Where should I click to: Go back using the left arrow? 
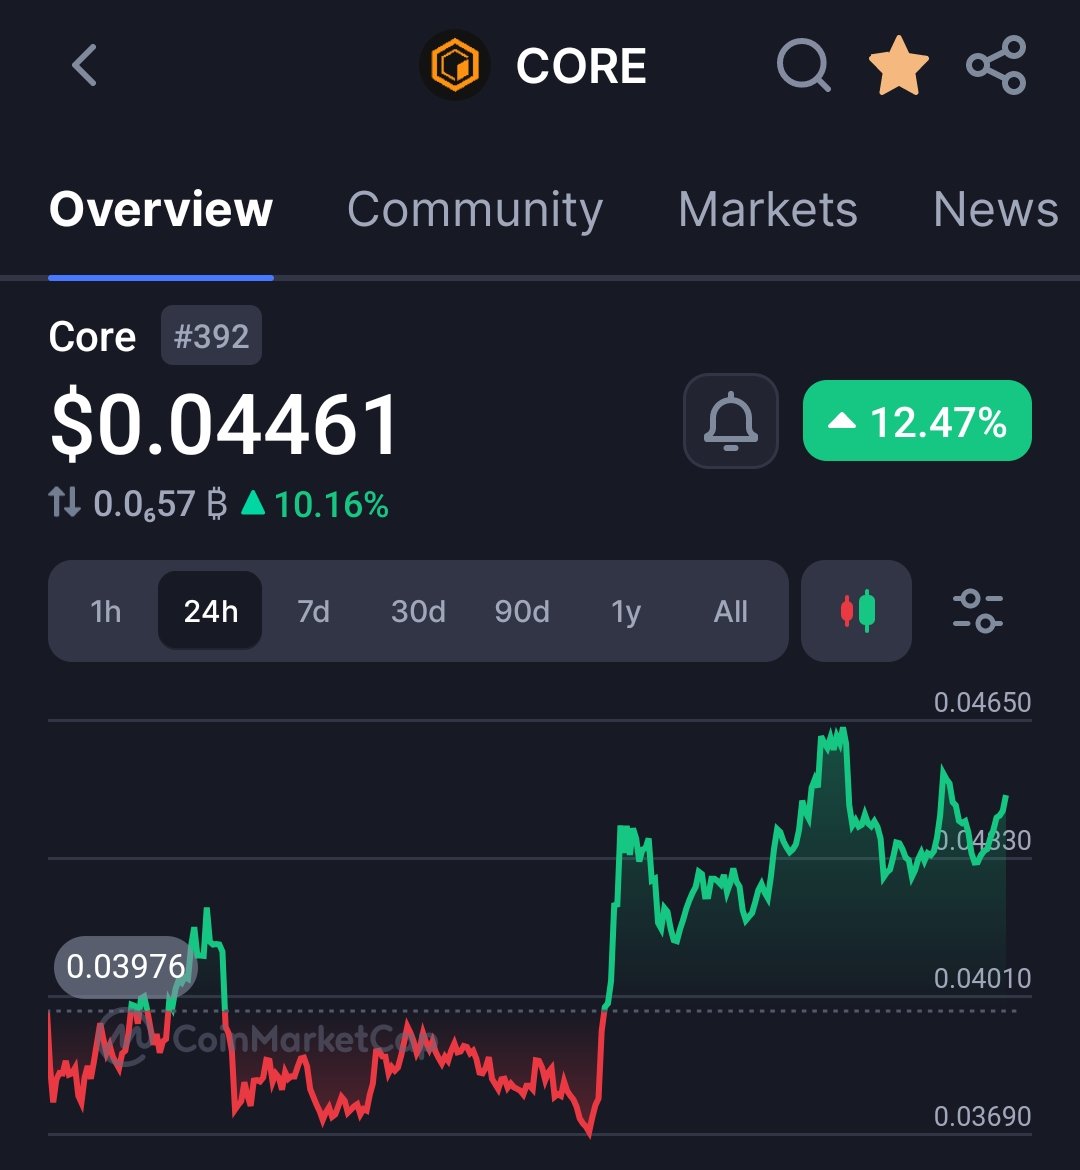tap(84, 65)
